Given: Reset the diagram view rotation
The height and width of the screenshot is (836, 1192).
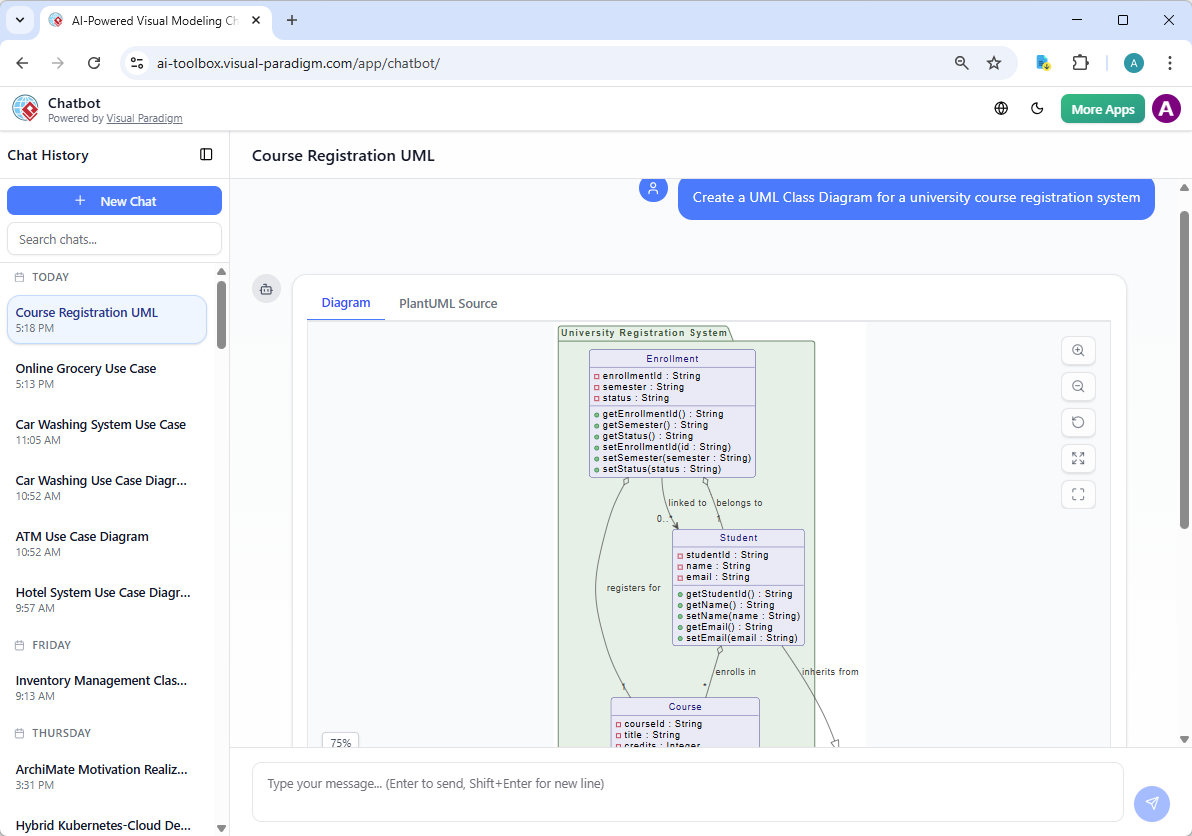Looking at the screenshot, I should coord(1078,423).
